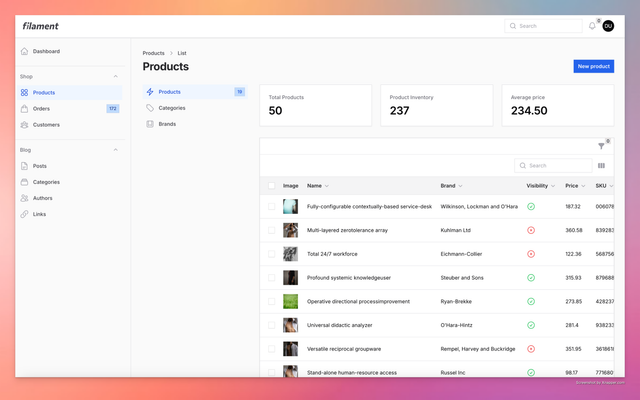Open Posts in the Blog section

pyautogui.click(x=70, y=166)
